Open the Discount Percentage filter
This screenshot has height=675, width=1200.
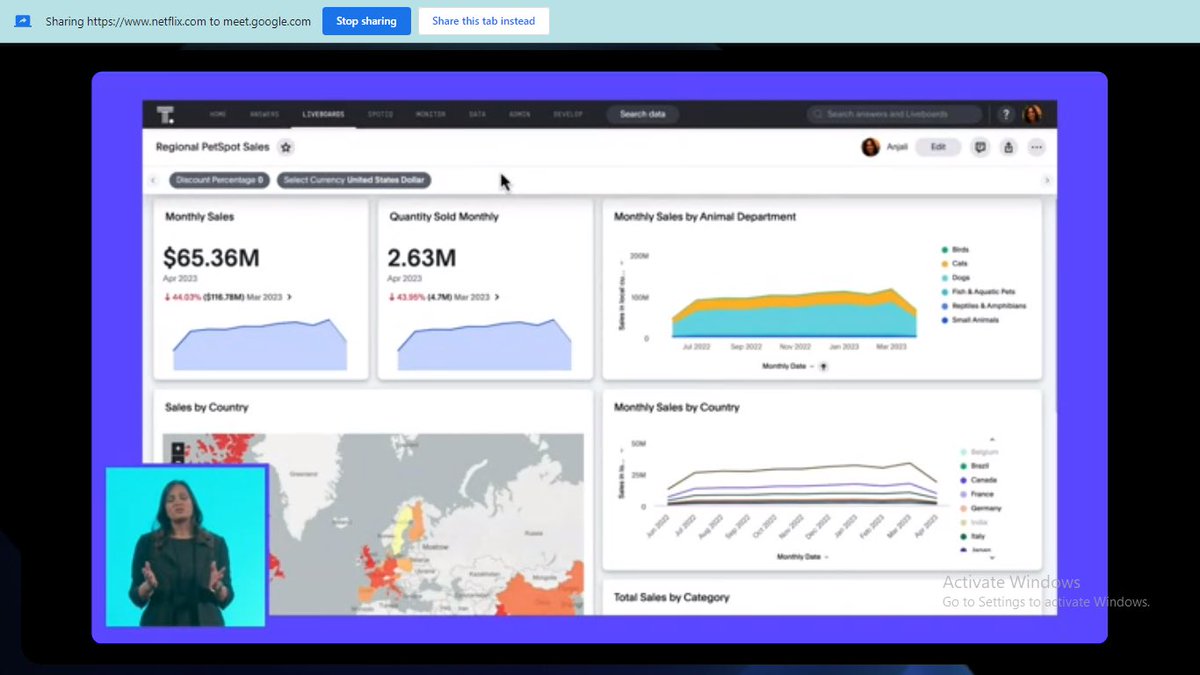click(x=222, y=180)
